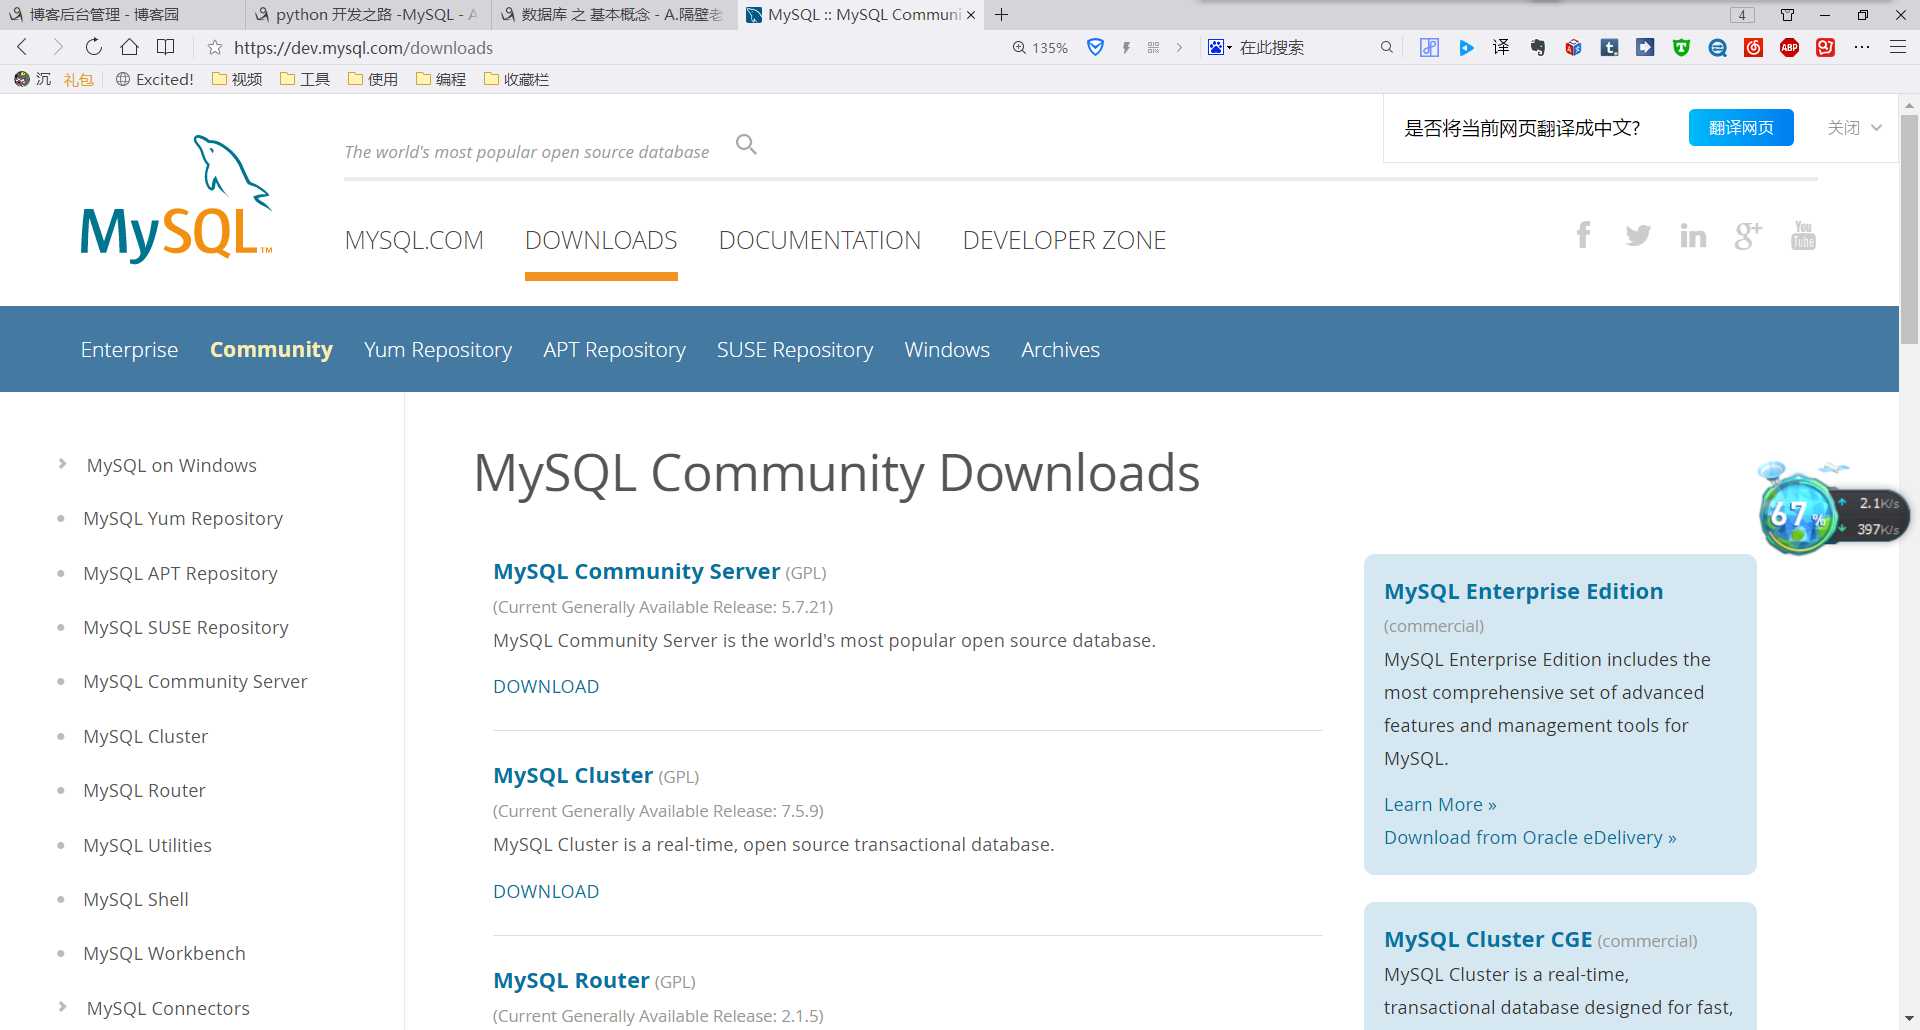
Task: Click Learn More in Enterprise Edition box
Action: pos(1440,804)
